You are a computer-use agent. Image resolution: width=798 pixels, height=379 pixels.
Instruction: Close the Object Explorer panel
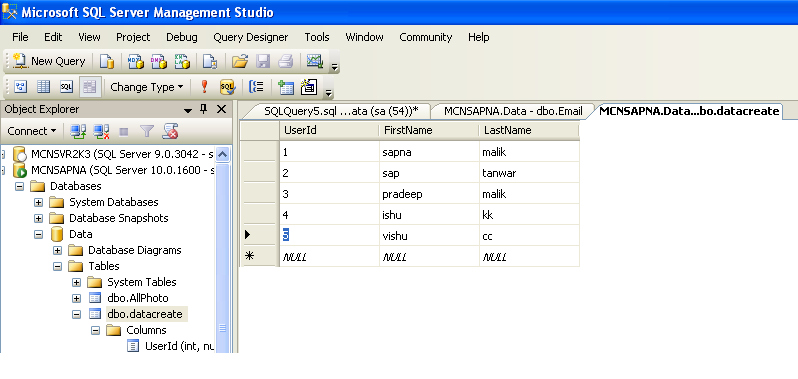pos(221,109)
